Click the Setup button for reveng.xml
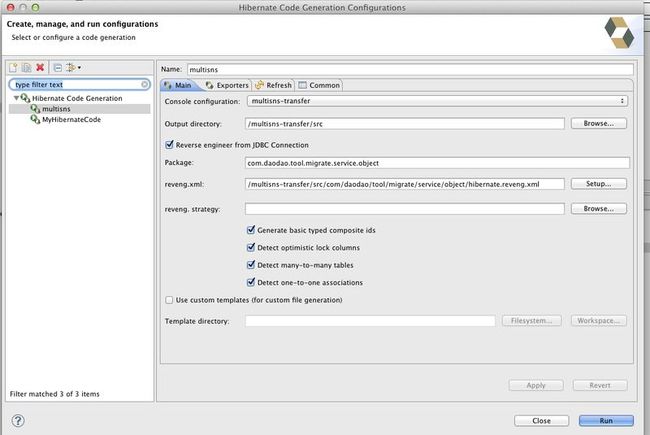This screenshot has width=650, height=435. pyautogui.click(x=599, y=184)
